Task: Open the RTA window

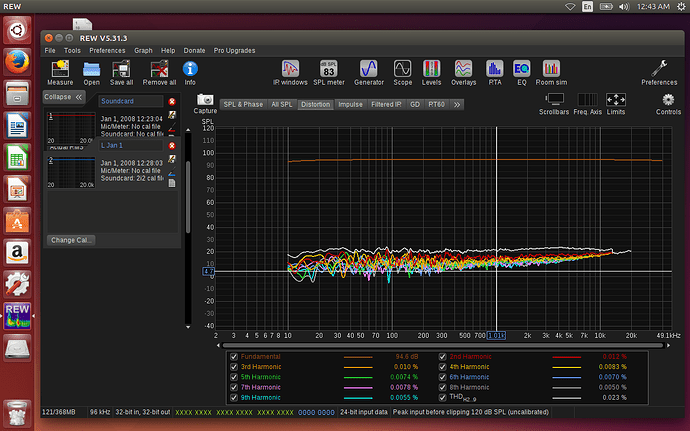Action: tap(495, 73)
